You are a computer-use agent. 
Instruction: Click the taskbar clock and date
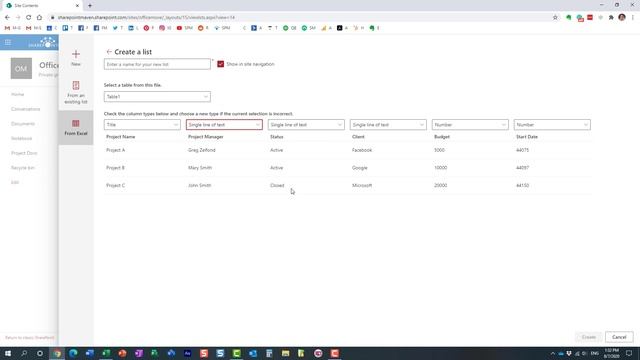click(x=611, y=353)
